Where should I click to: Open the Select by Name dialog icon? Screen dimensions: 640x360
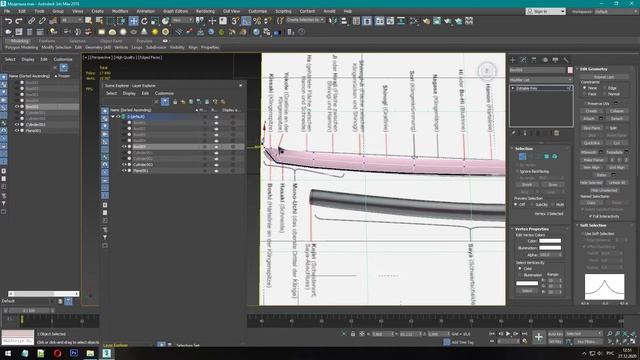point(99,21)
